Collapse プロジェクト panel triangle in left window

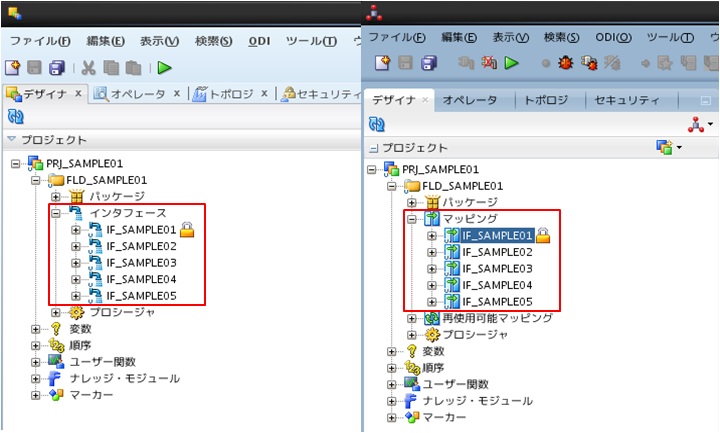click(x=12, y=139)
